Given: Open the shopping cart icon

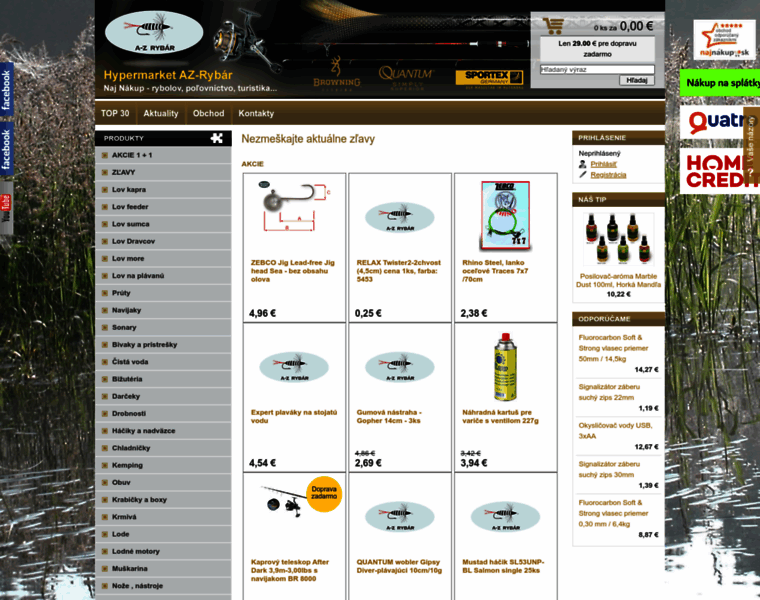Looking at the screenshot, I should click(x=553, y=25).
